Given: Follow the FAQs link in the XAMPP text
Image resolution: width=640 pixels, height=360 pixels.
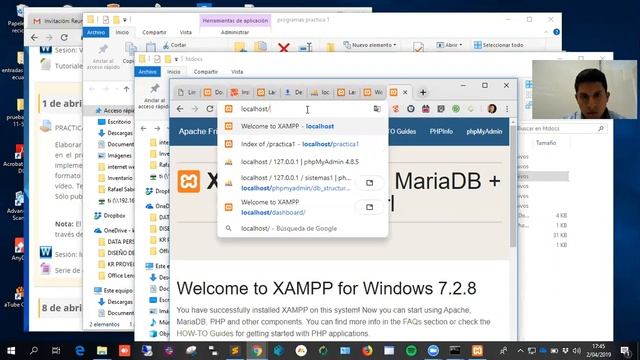Looking at the screenshot, I should pos(412,322).
